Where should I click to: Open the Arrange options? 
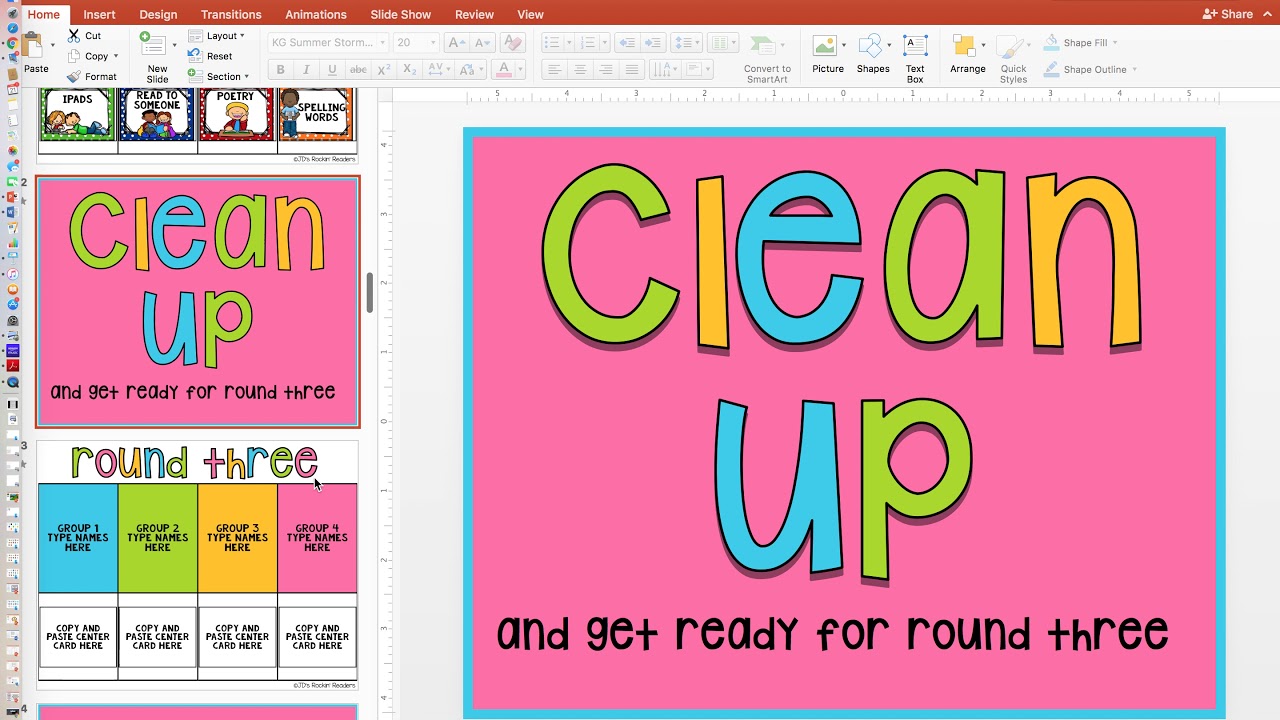click(x=967, y=55)
